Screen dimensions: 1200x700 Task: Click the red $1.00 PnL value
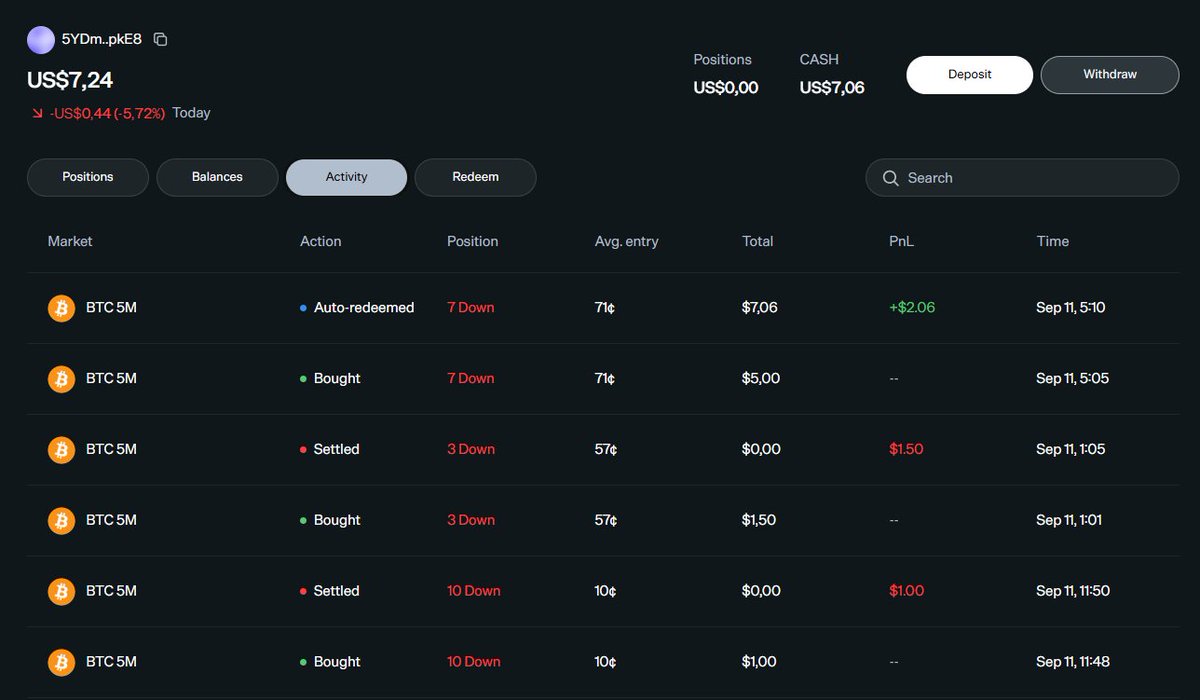[907, 591]
